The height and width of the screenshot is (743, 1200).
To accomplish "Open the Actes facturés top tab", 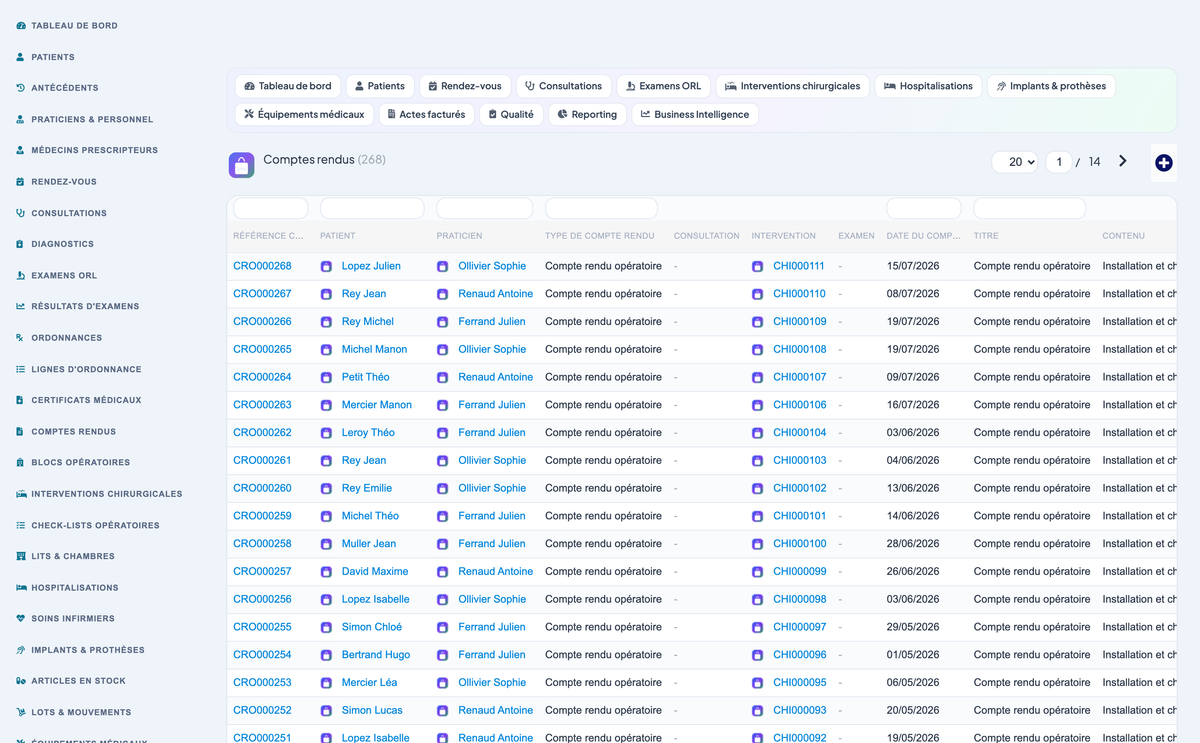I will coord(427,115).
